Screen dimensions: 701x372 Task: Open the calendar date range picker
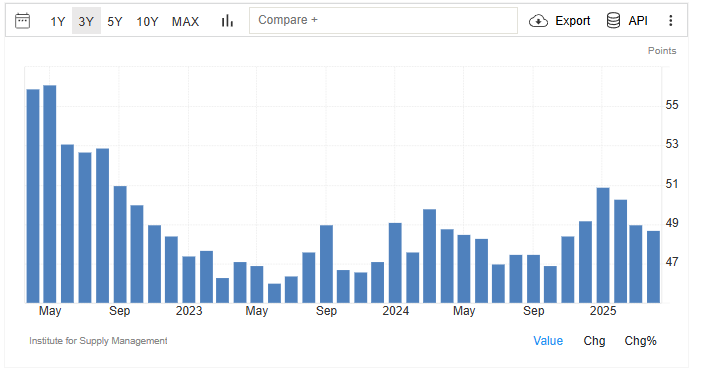(x=22, y=21)
